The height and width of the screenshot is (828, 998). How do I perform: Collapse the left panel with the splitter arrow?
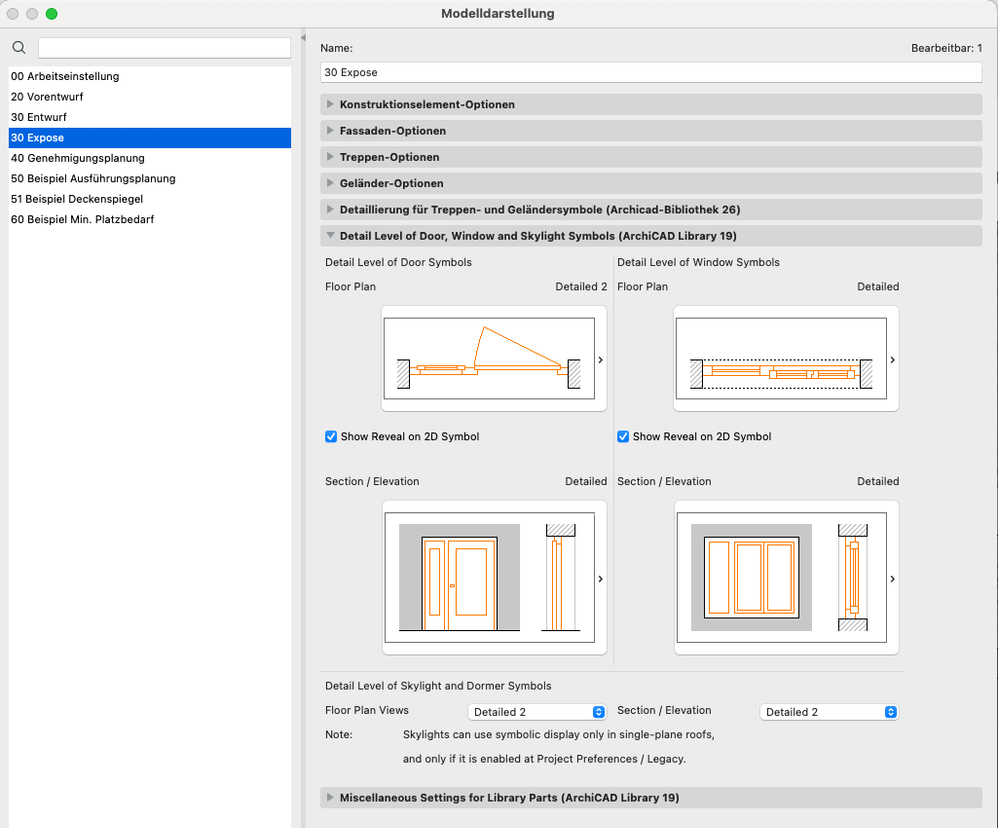point(303,38)
